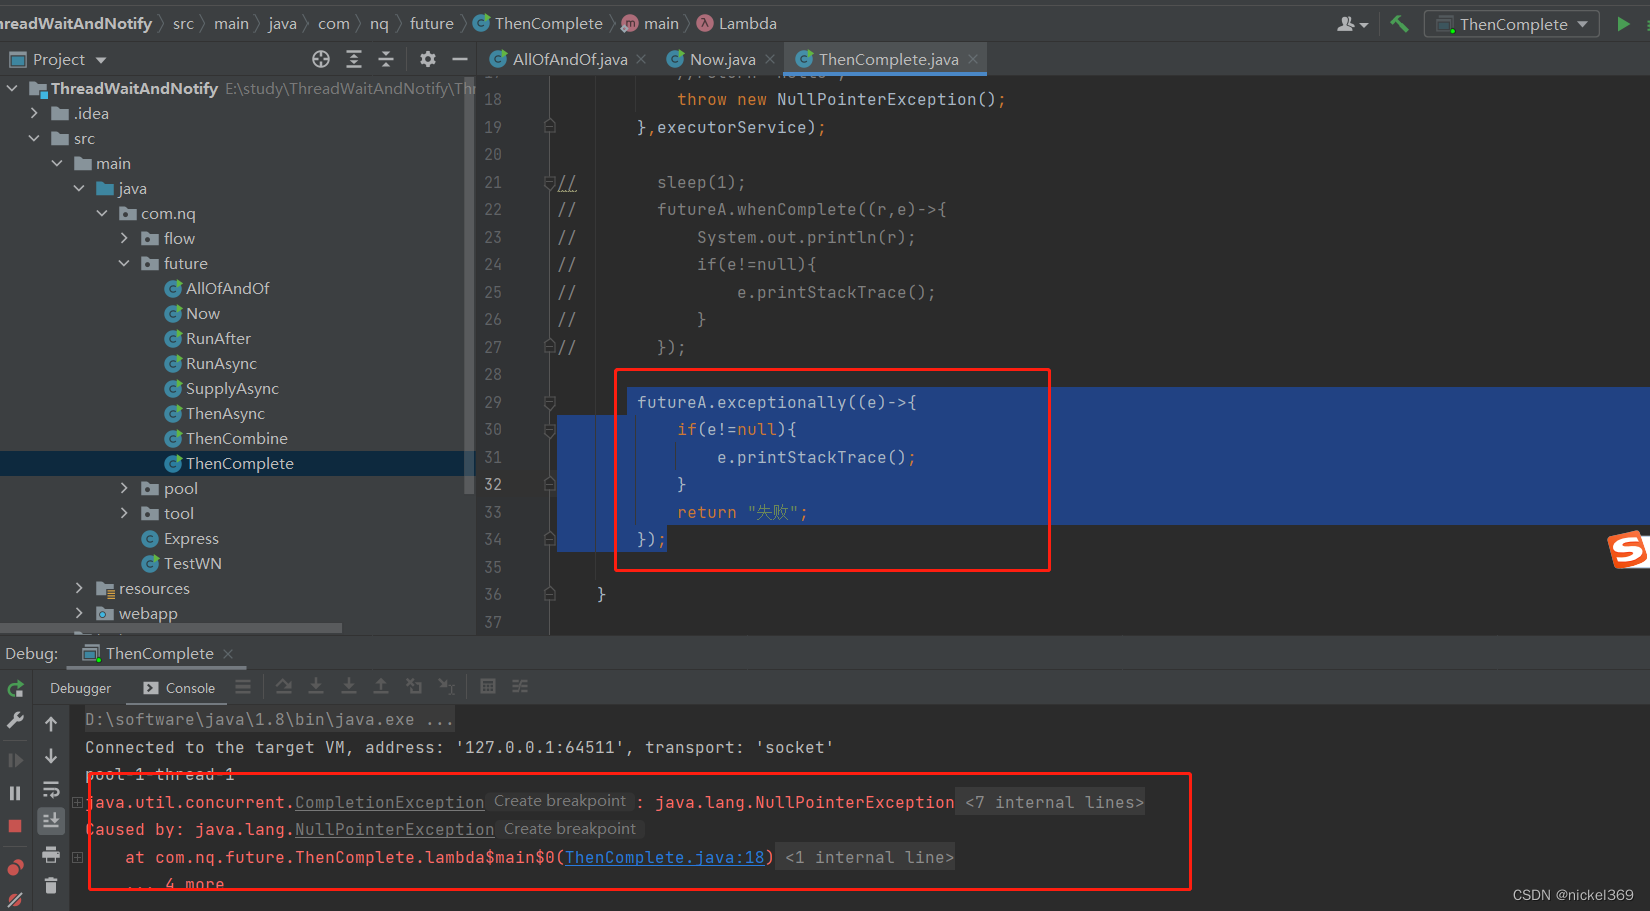The image size is (1650, 911).
Task: Click the Step Over icon
Action: click(284, 687)
